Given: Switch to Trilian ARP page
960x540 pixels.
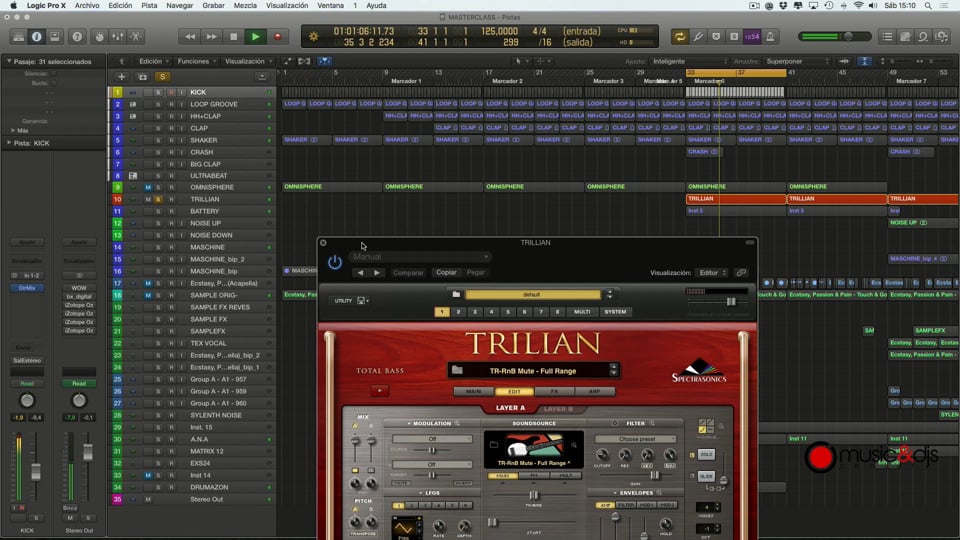Looking at the screenshot, I should (594, 391).
